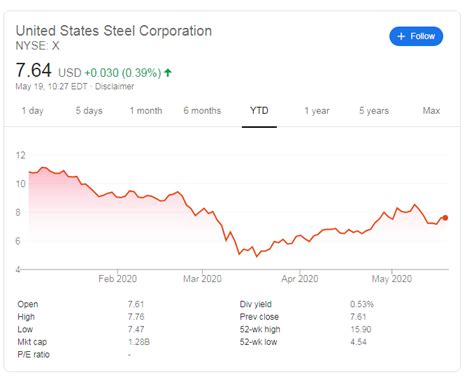Switch to the 1 day tab

tap(33, 111)
